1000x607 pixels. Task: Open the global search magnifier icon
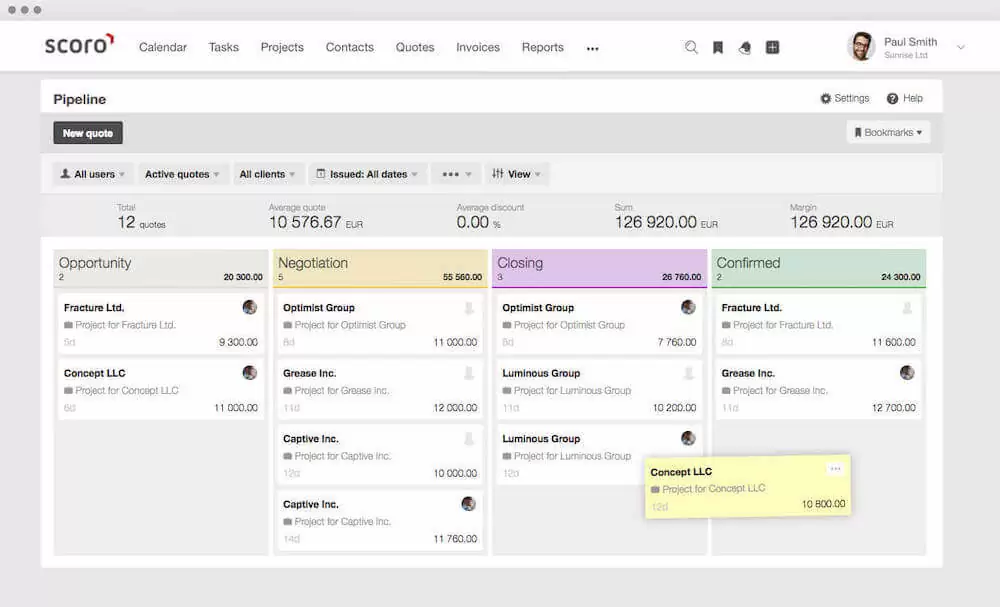click(691, 46)
